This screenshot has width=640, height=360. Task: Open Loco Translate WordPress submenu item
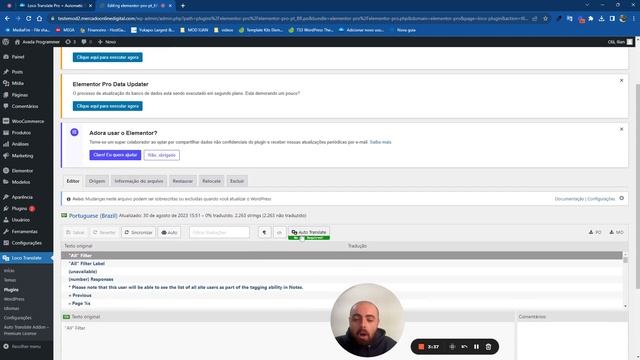pos(14,299)
